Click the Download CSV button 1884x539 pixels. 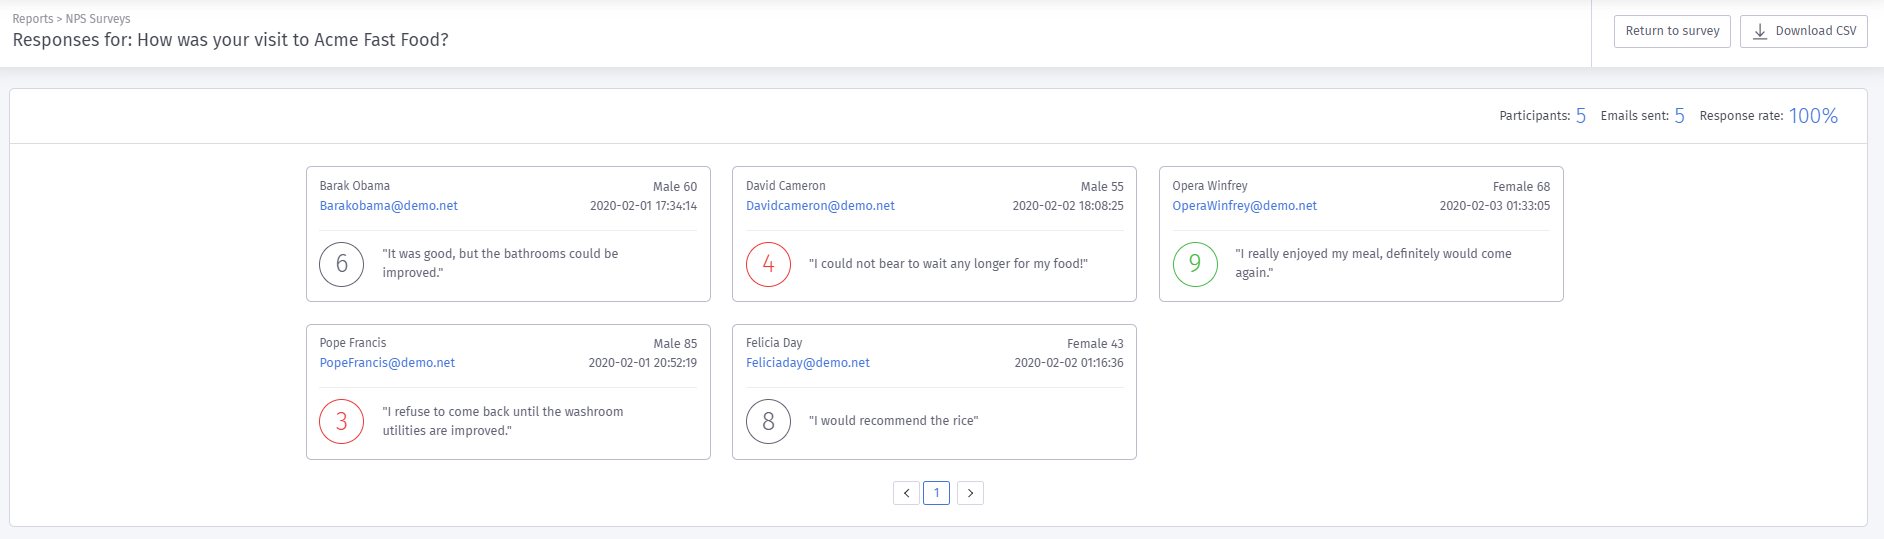point(1803,31)
